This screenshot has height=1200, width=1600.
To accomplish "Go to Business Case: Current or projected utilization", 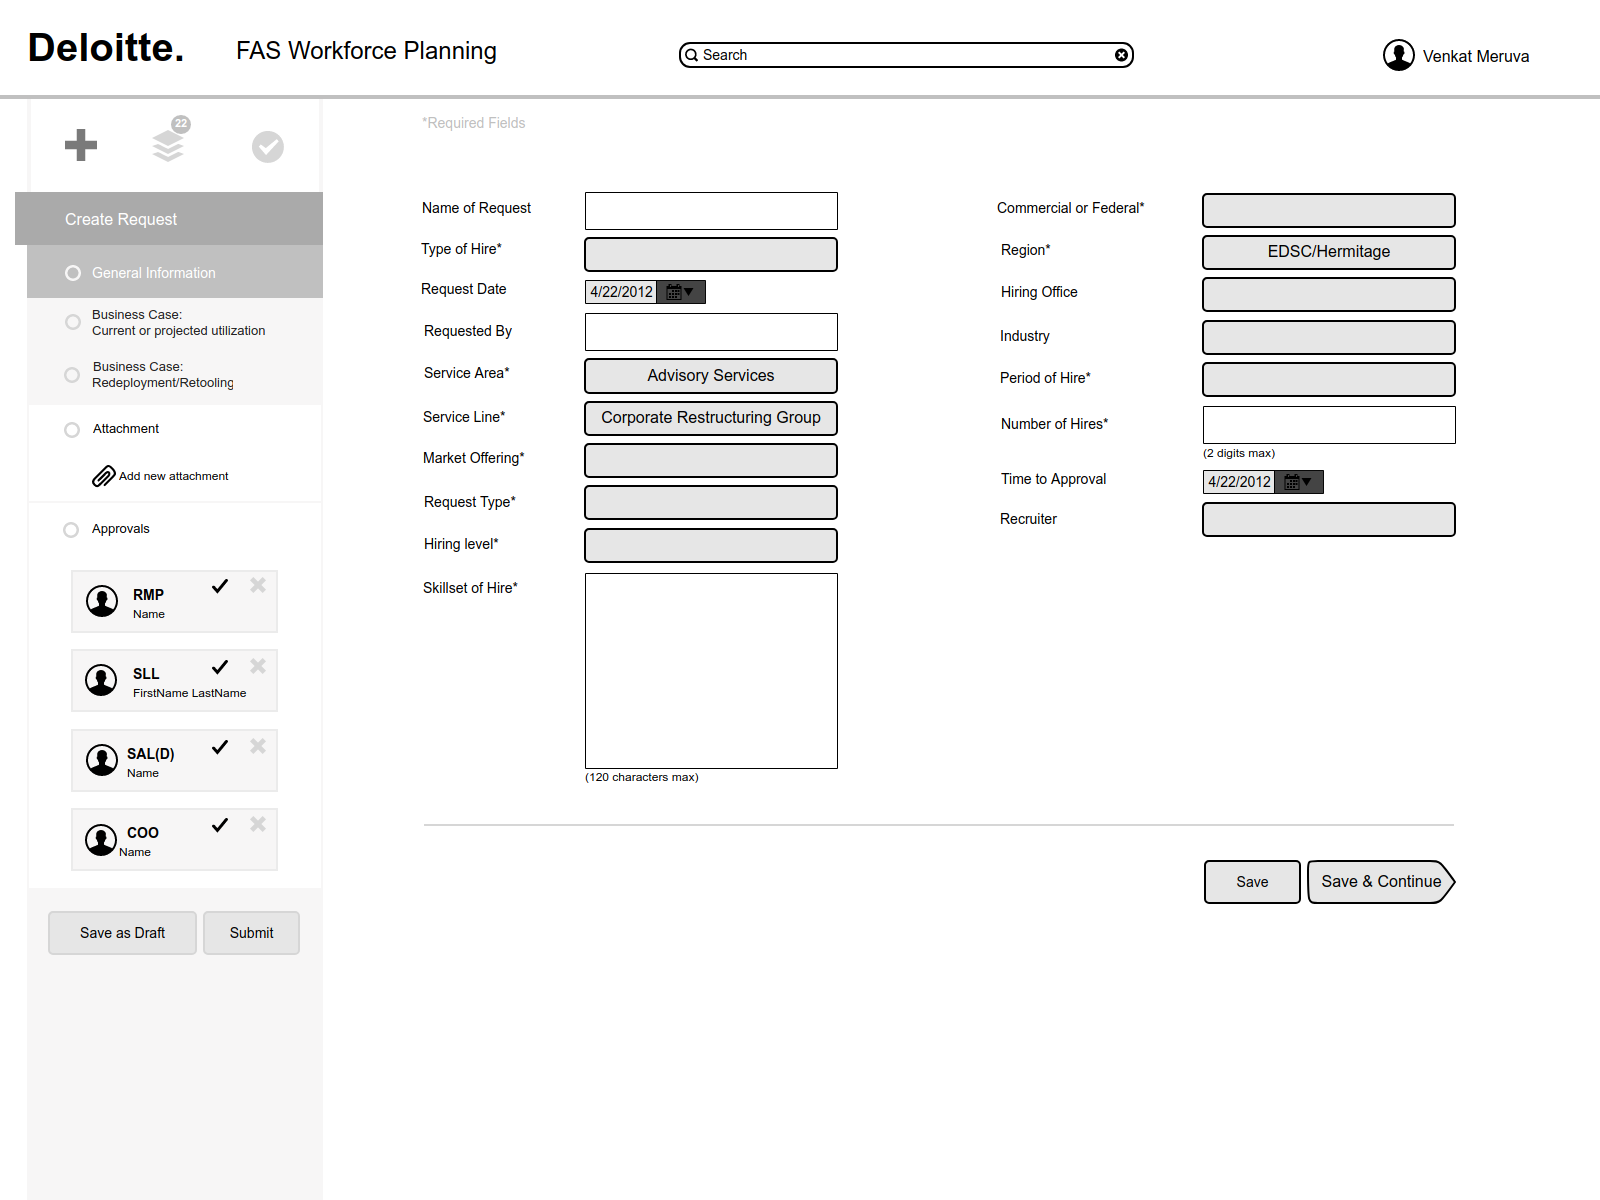I will click(x=179, y=322).
